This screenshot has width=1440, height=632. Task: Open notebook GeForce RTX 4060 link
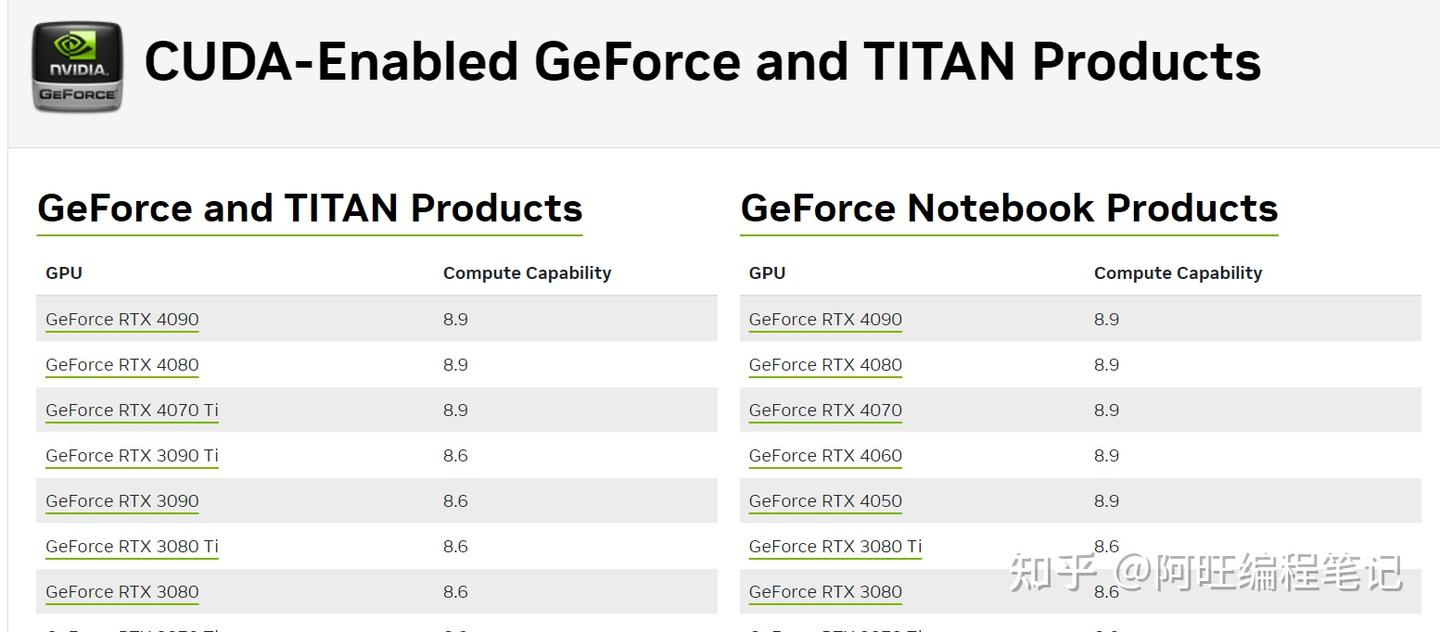(x=825, y=456)
